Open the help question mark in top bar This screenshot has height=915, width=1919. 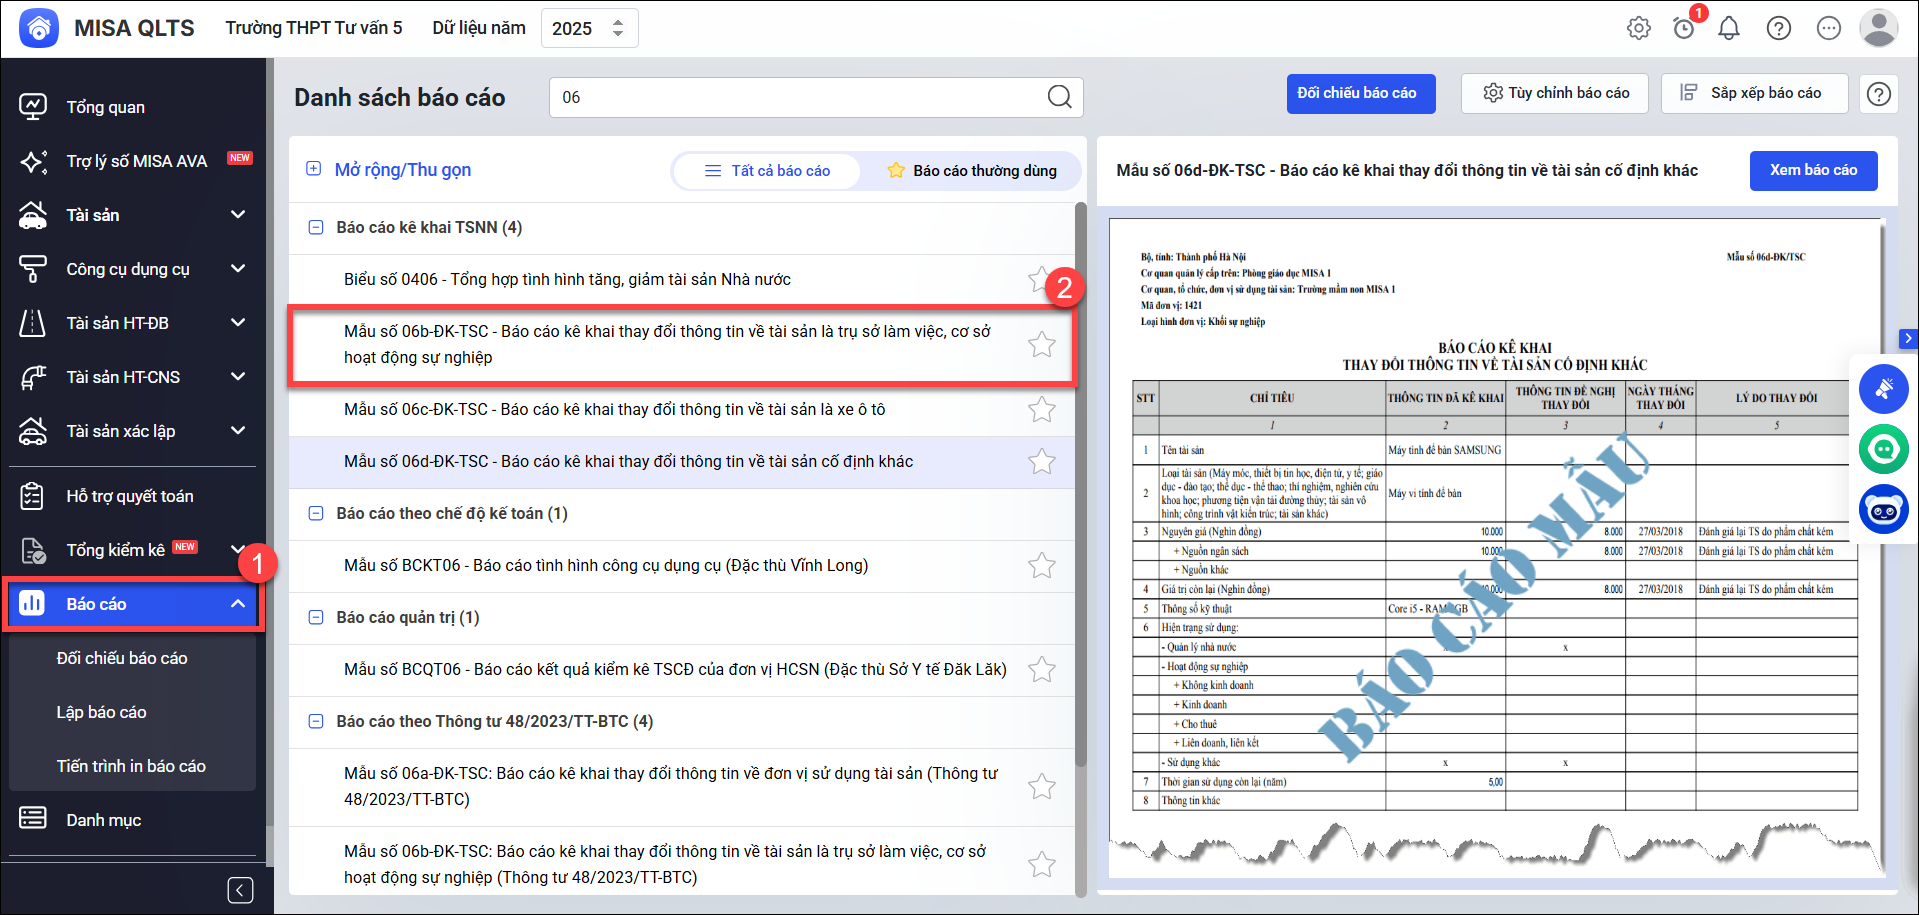tap(1779, 28)
